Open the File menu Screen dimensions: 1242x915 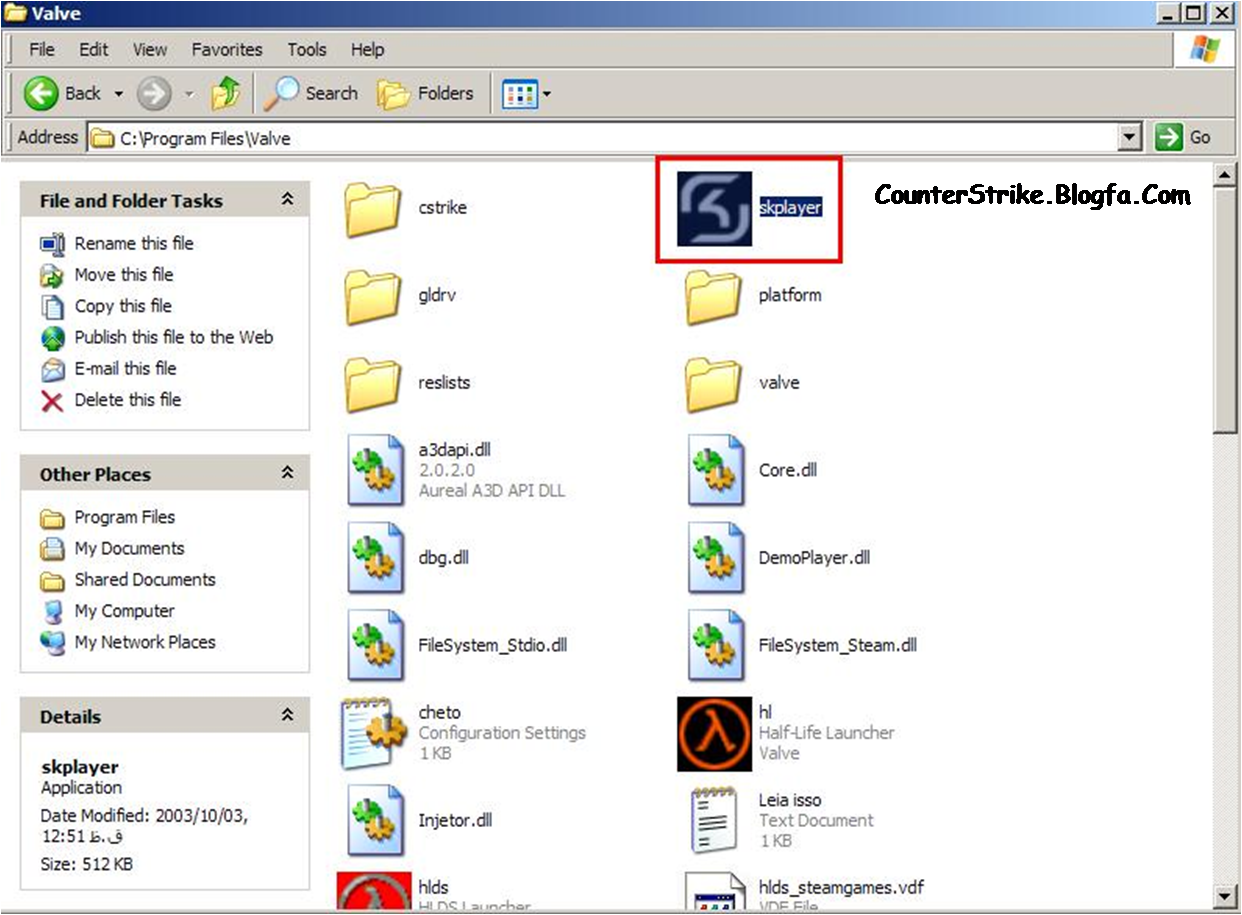click(42, 49)
